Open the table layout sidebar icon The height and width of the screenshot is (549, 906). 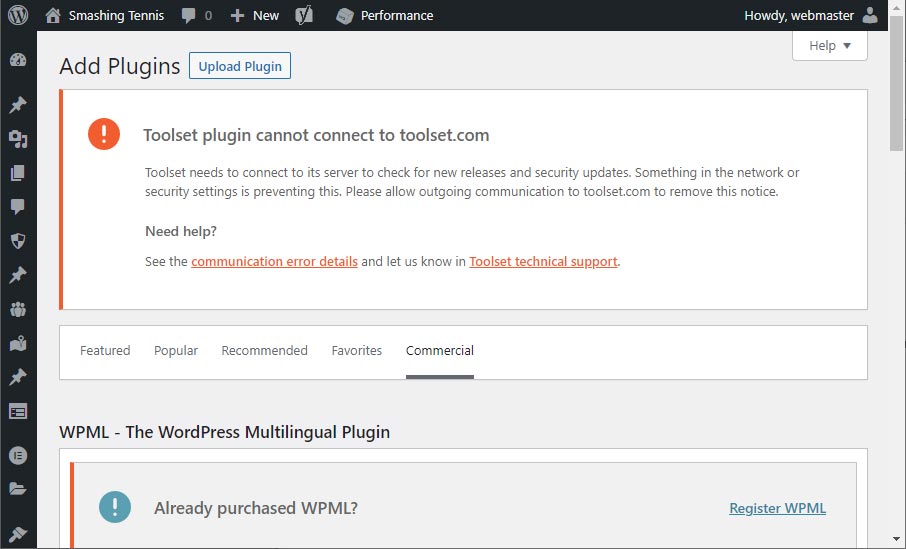pyautogui.click(x=18, y=411)
